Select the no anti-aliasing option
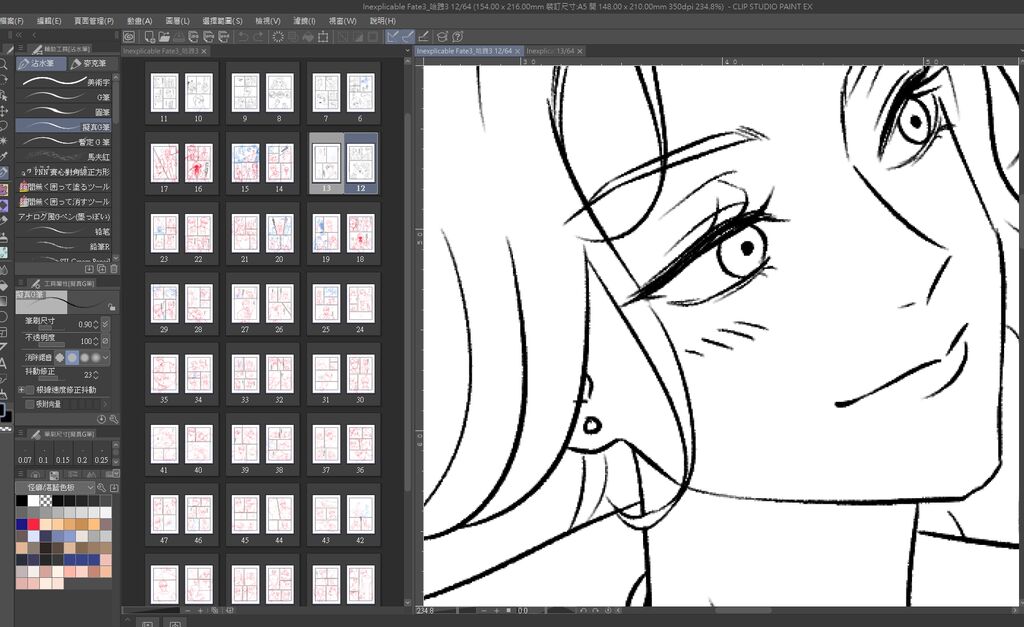This screenshot has height=627, width=1024. tap(60, 357)
